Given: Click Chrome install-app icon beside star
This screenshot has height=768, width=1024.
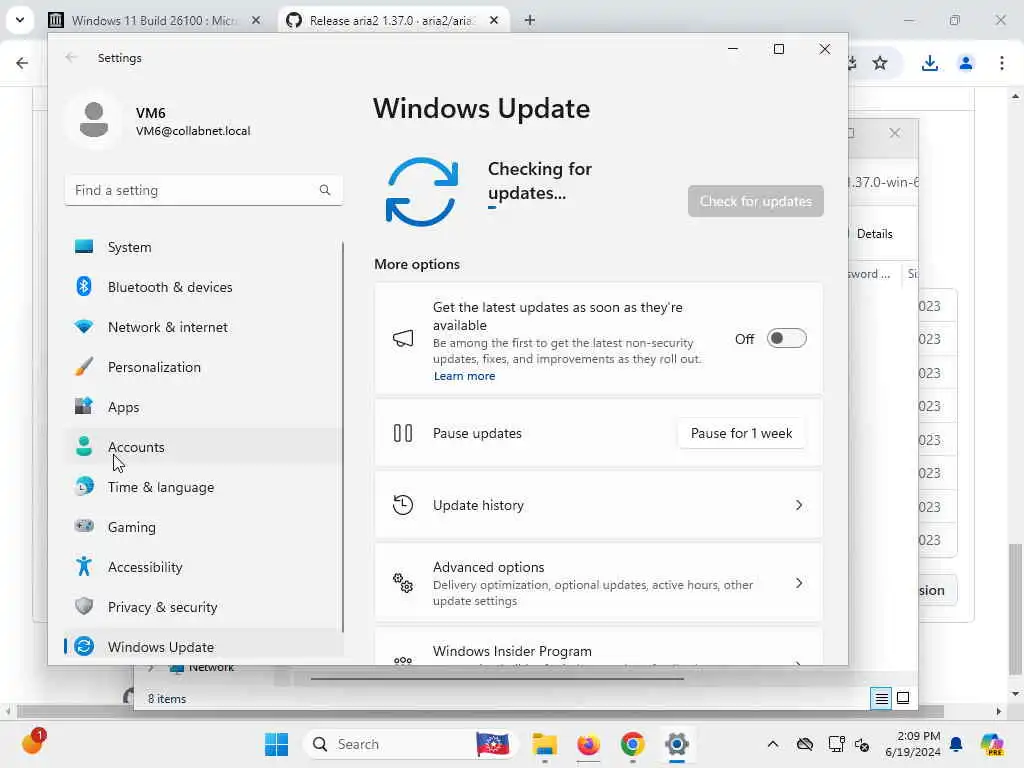Looking at the screenshot, I should point(852,63).
